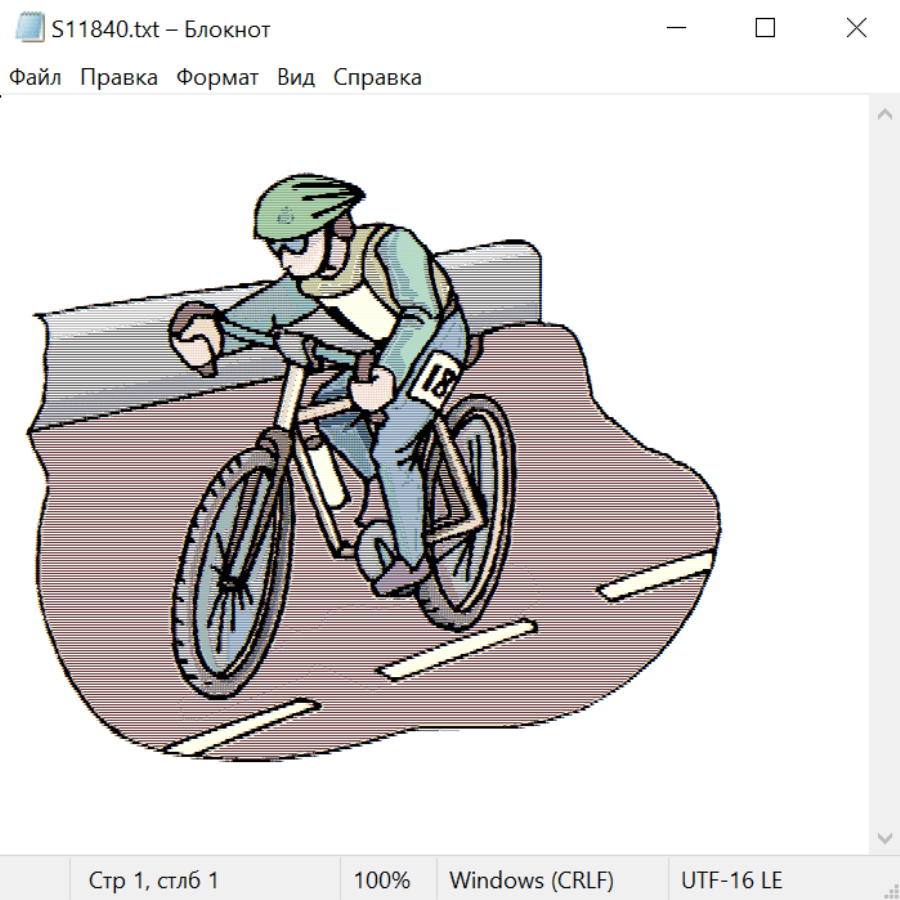Show the Справка menu
900x900 pixels.
pos(377,78)
